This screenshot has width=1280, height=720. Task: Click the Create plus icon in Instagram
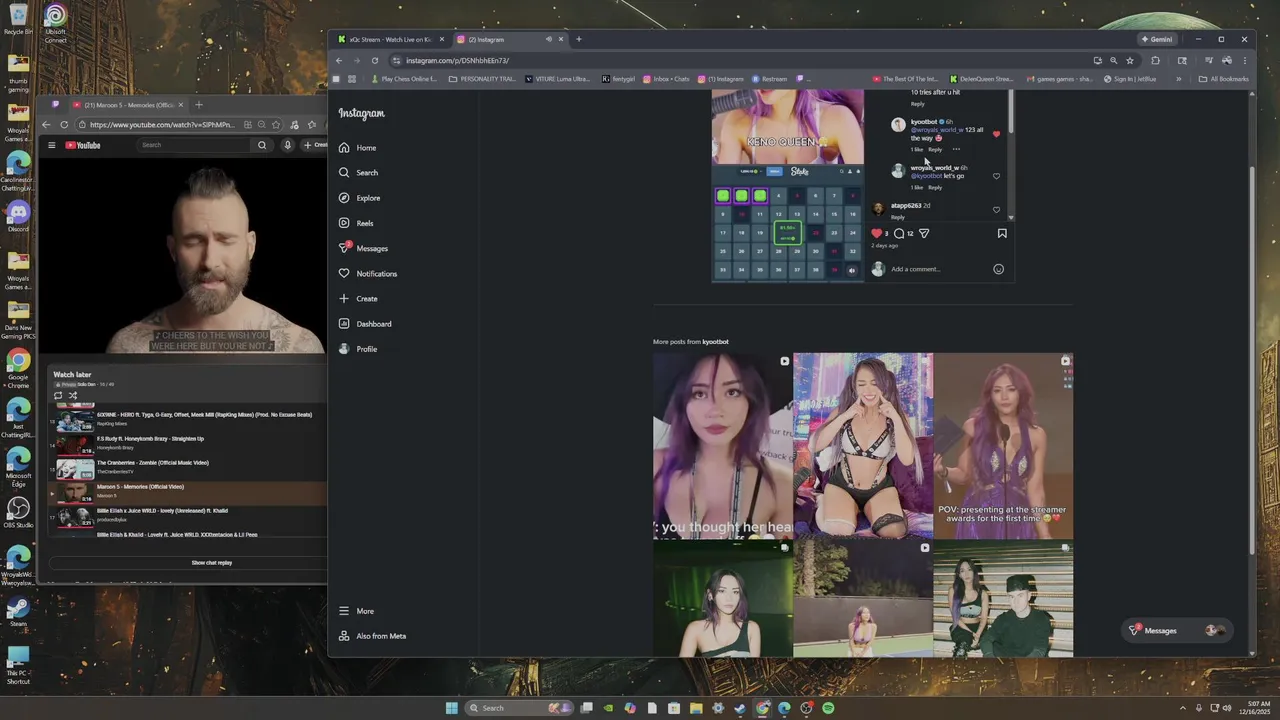pyautogui.click(x=344, y=298)
